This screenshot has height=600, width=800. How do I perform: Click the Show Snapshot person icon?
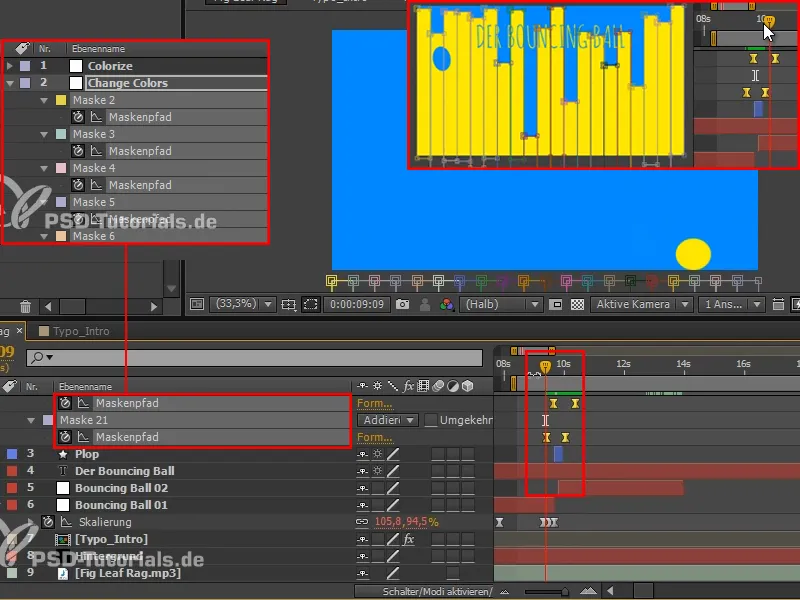[x=424, y=305]
